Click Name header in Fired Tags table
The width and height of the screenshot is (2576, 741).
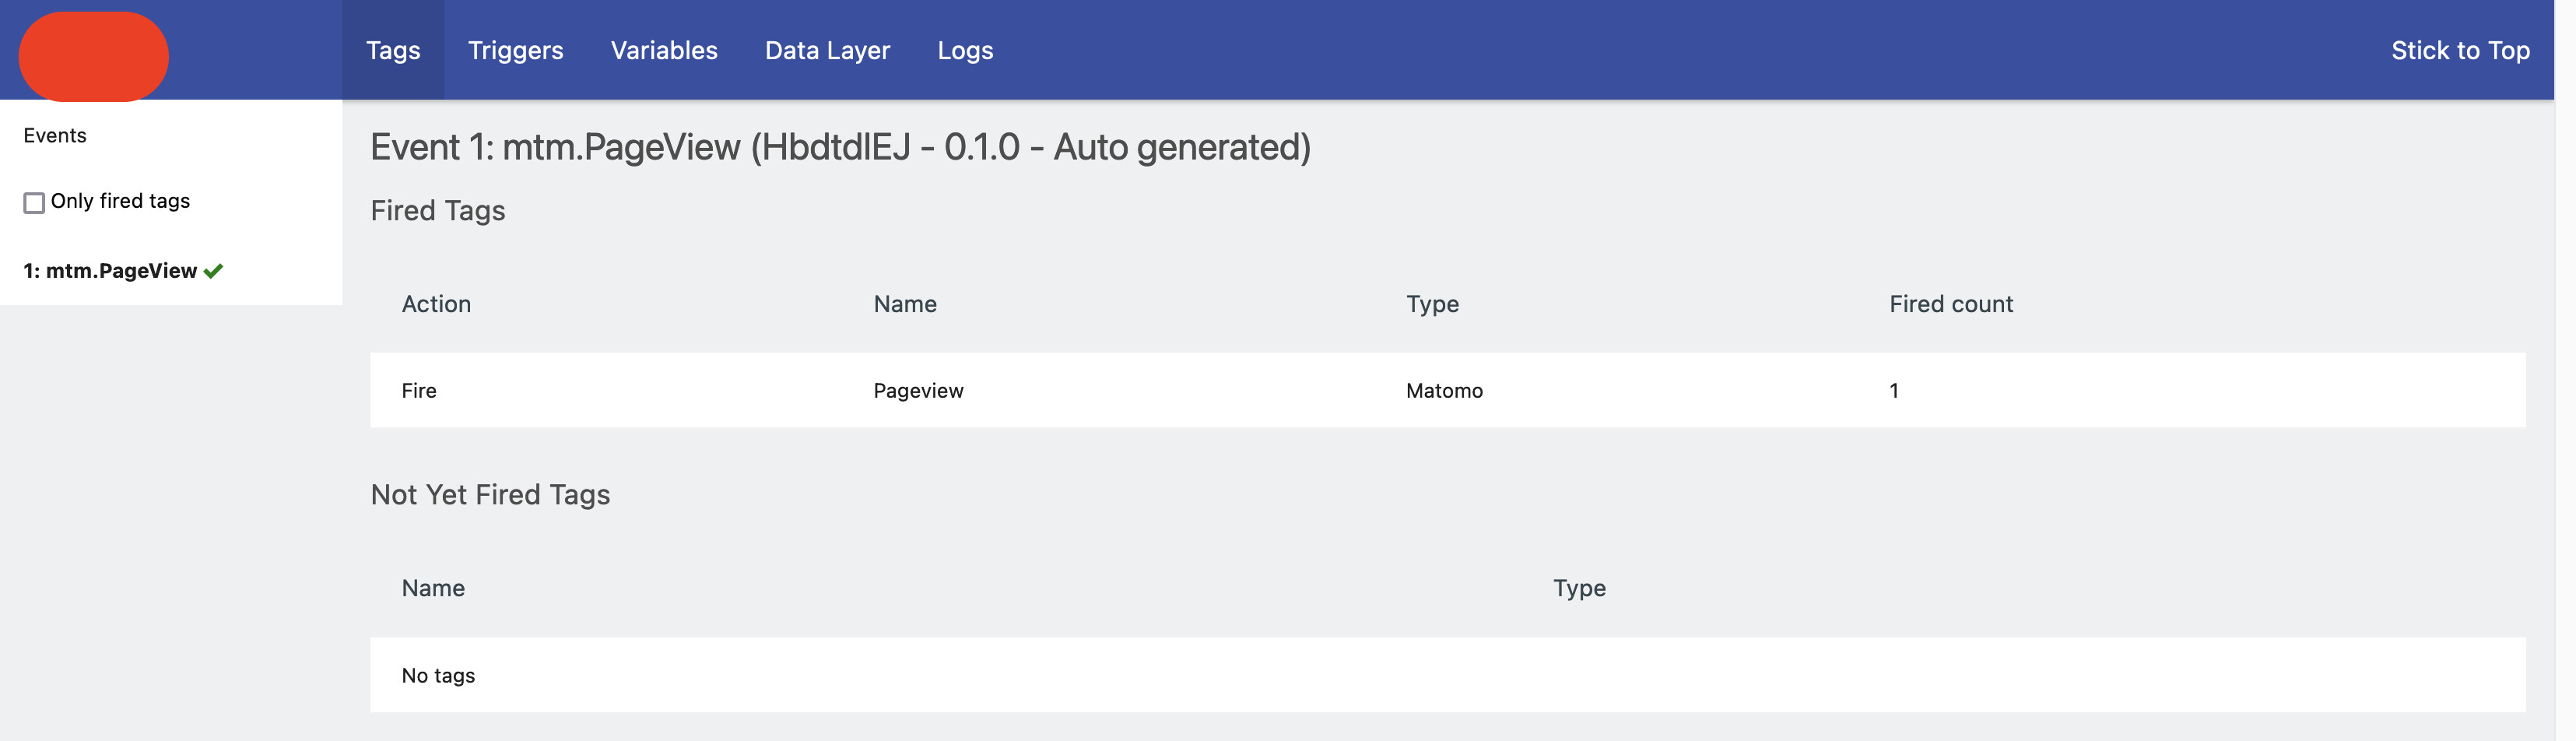click(905, 304)
